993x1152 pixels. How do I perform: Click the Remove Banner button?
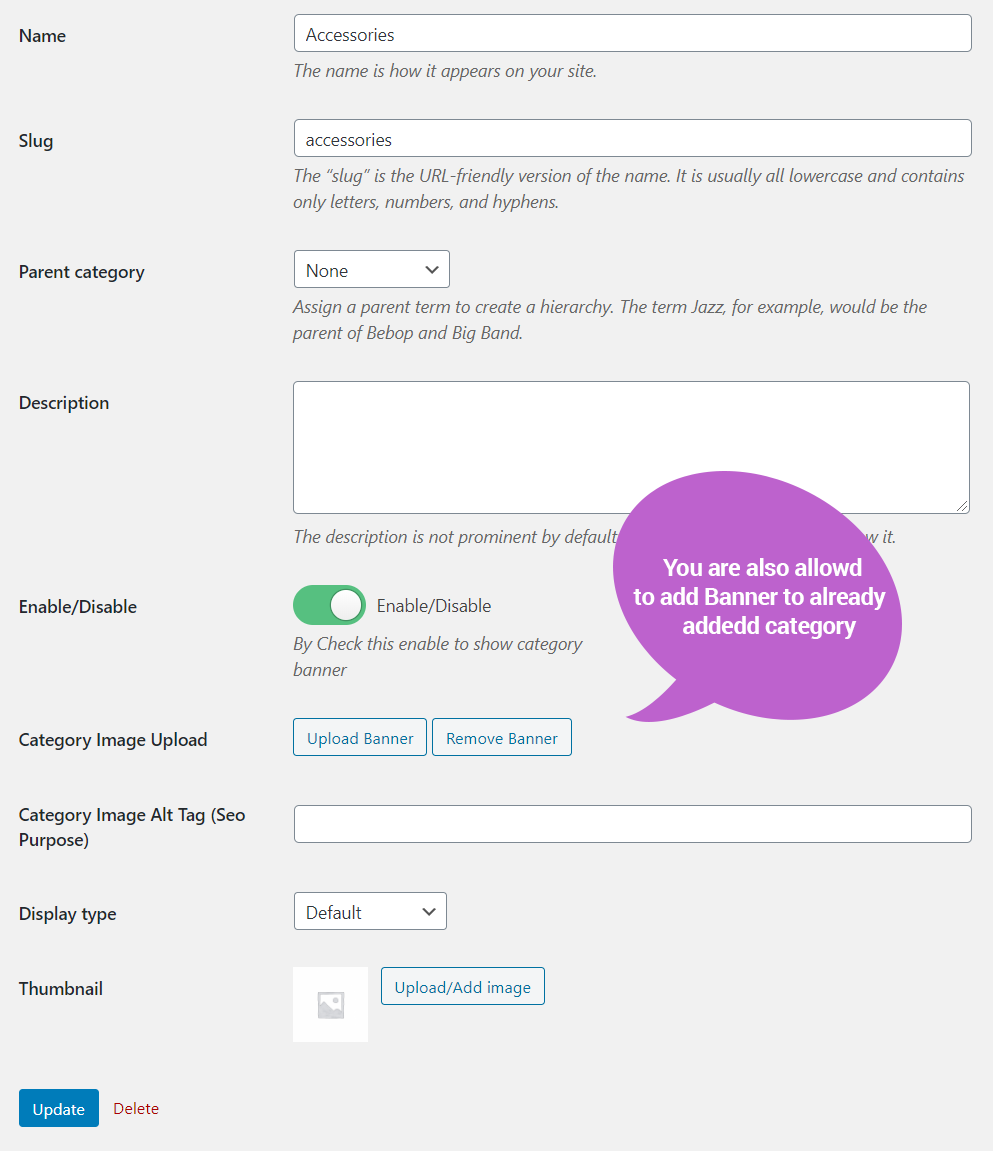pos(502,738)
